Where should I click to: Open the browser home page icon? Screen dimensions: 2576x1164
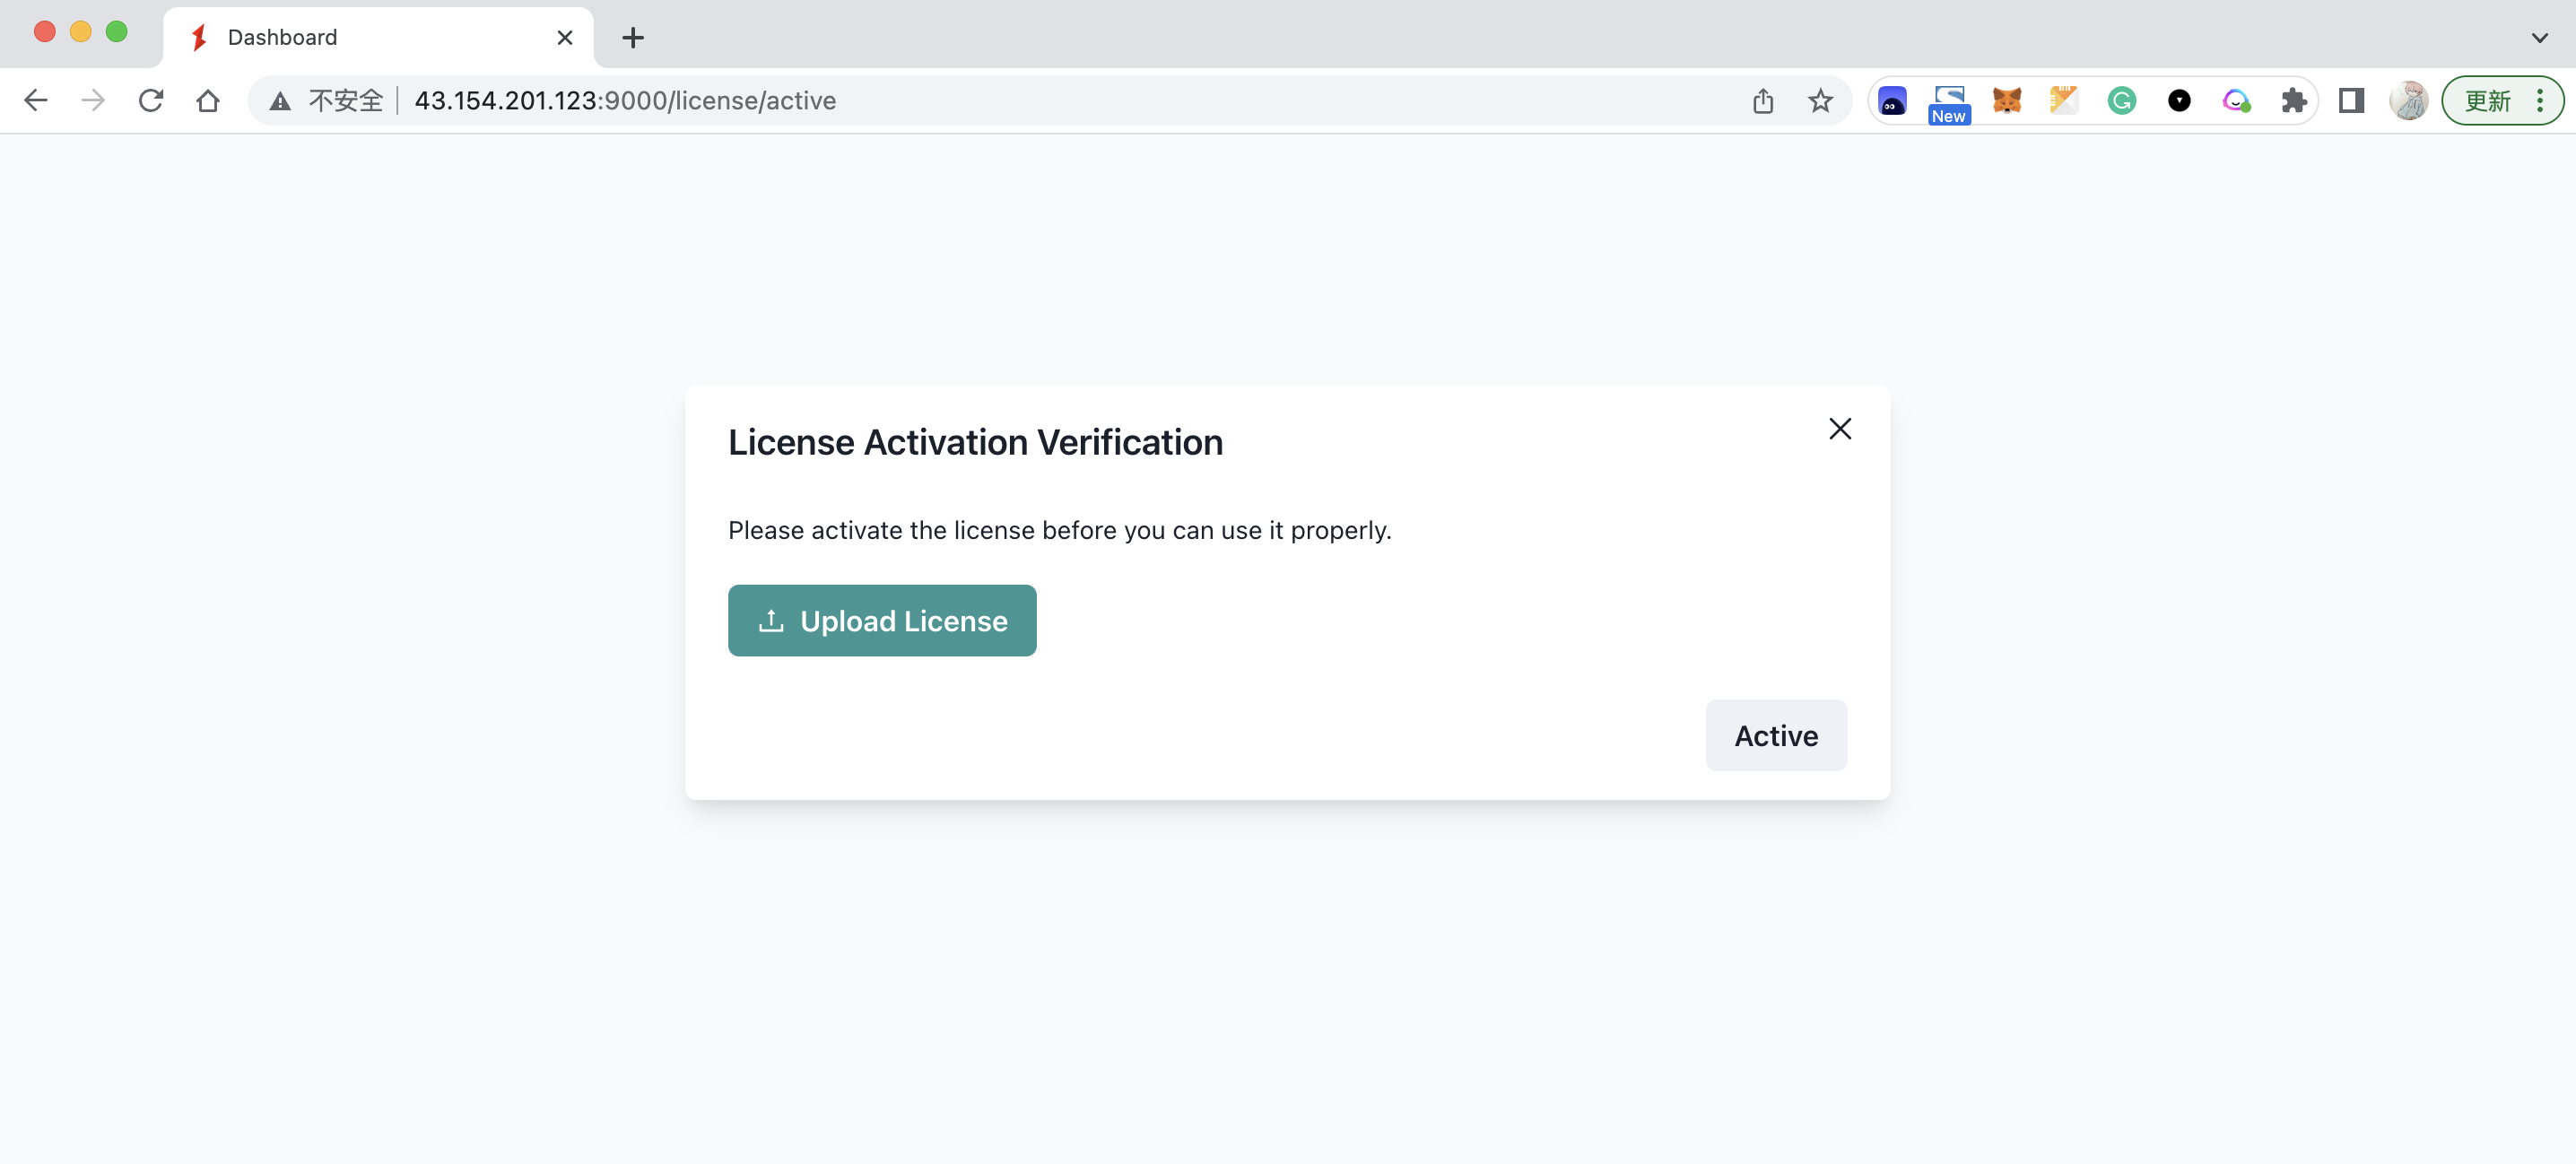[x=208, y=100]
